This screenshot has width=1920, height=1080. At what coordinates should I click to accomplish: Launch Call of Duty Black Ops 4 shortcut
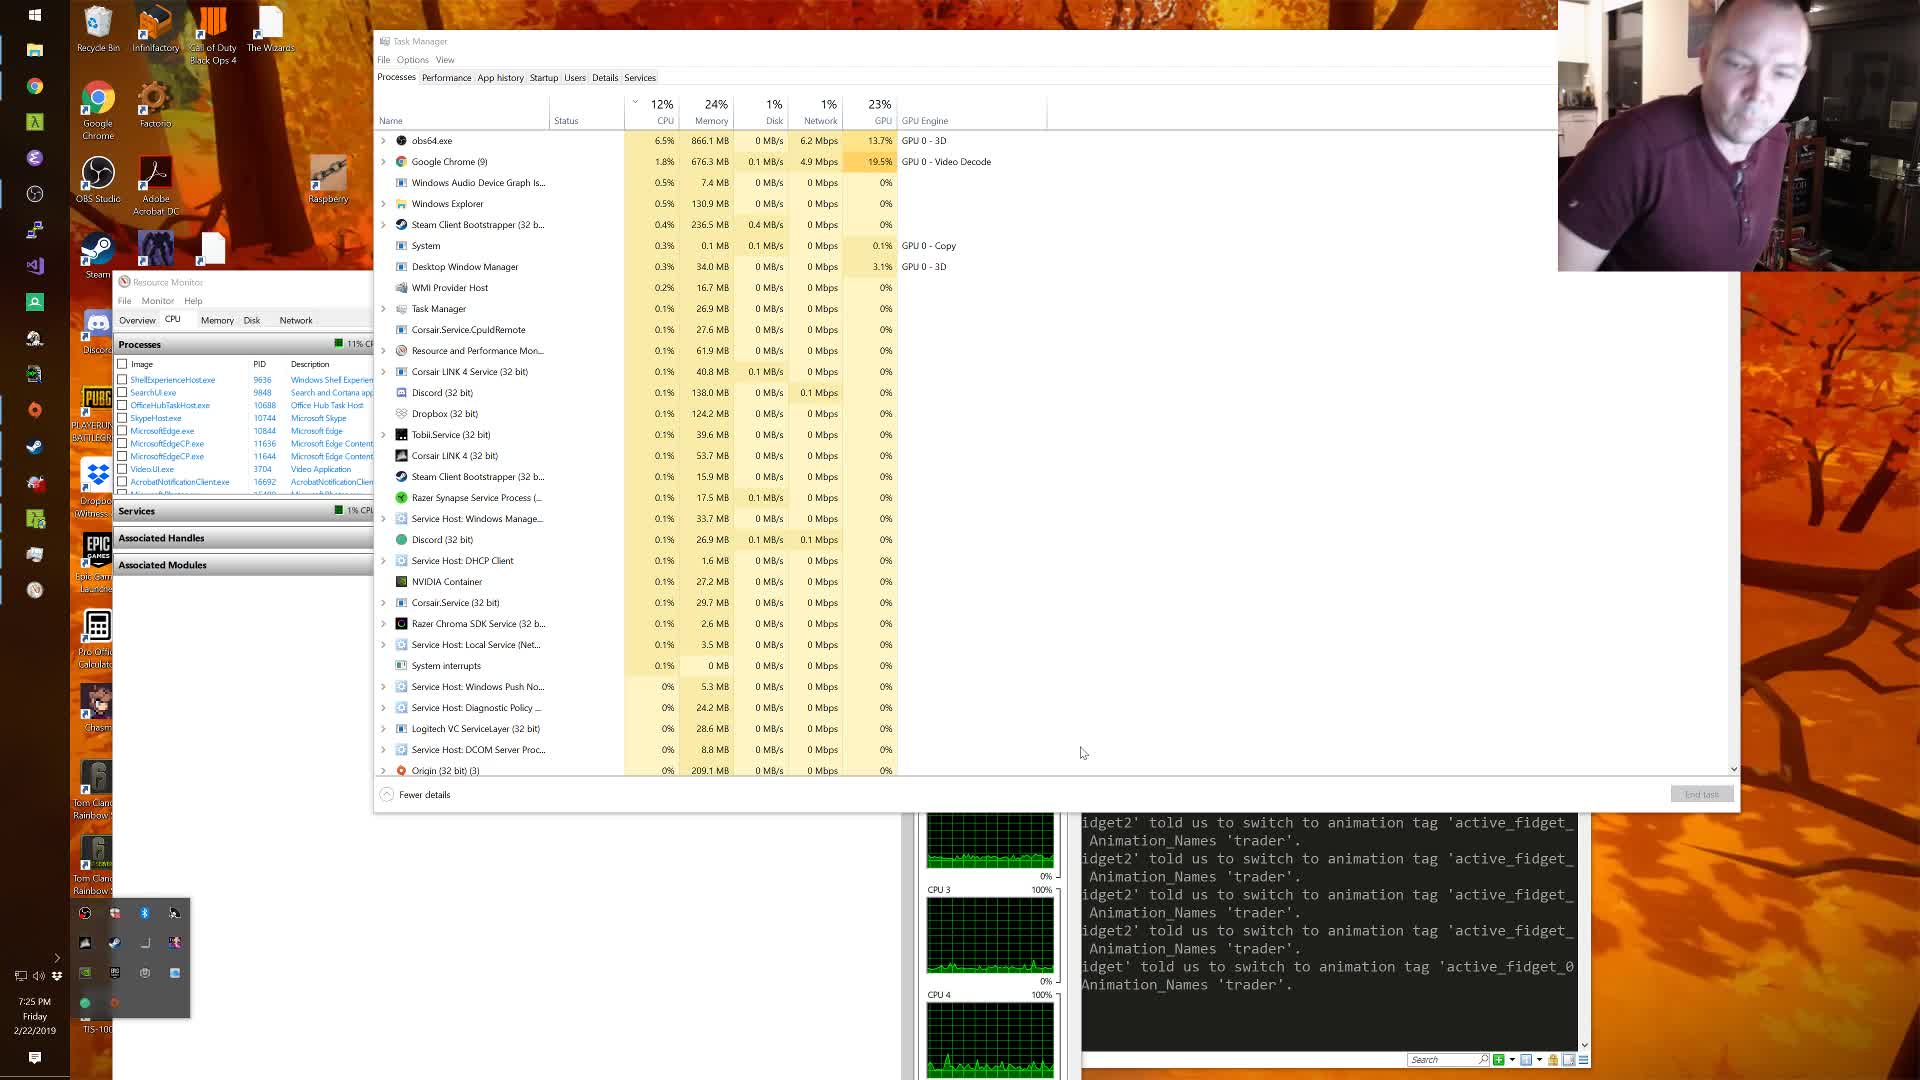[213, 36]
